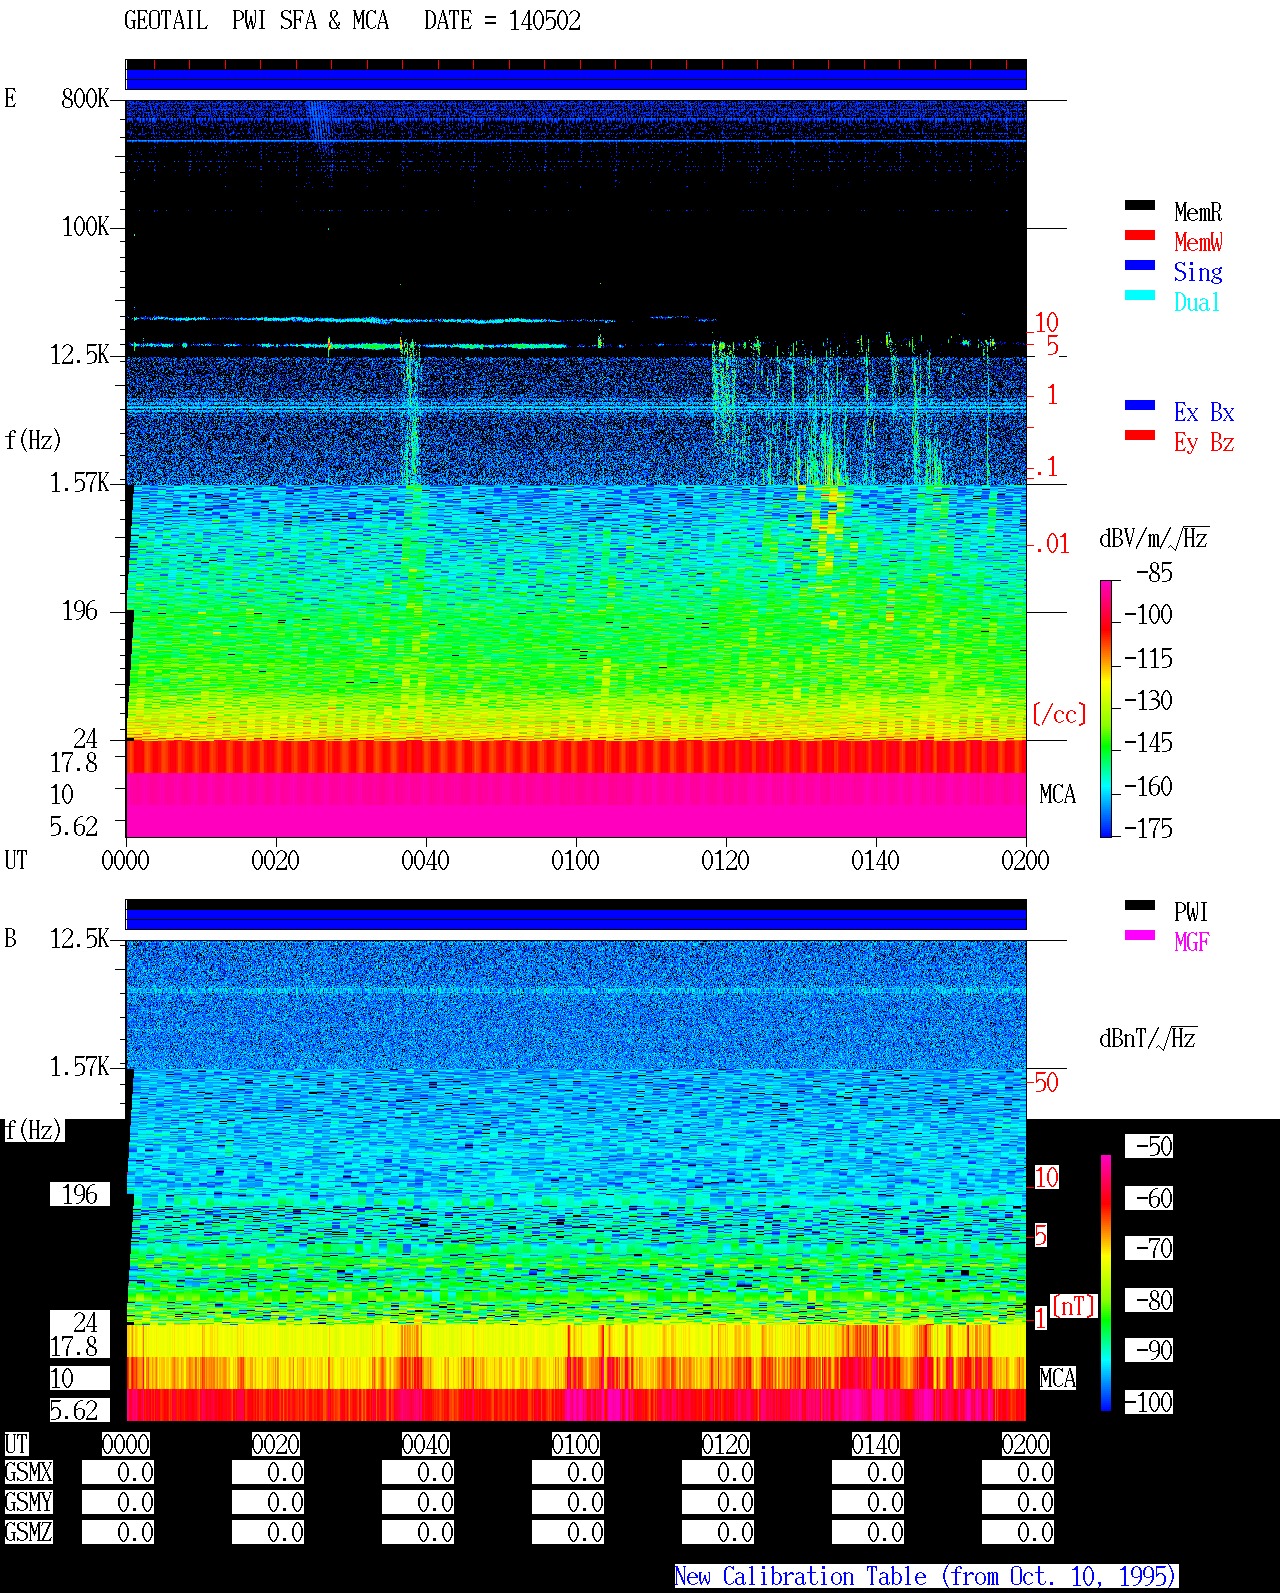Select the "-130" color scale value
The height and width of the screenshot is (1593, 1280).
(x=1148, y=700)
